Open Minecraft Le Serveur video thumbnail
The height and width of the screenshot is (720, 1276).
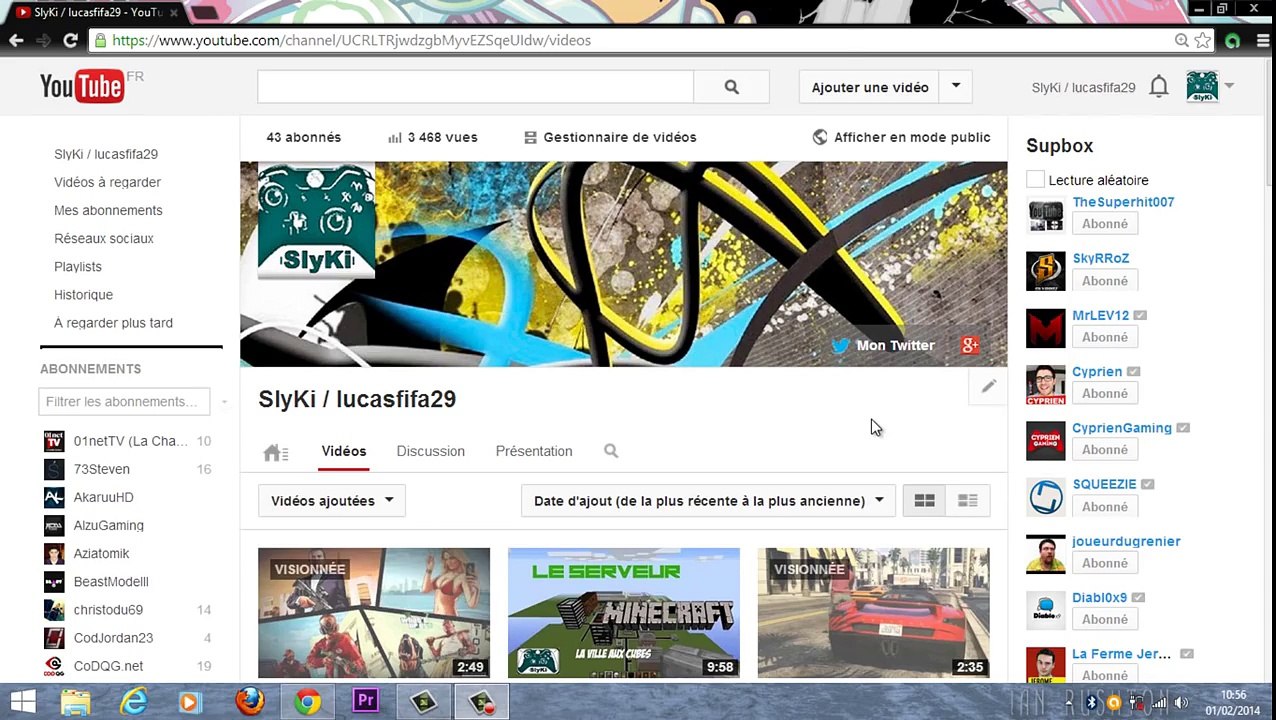click(x=624, y=613)
